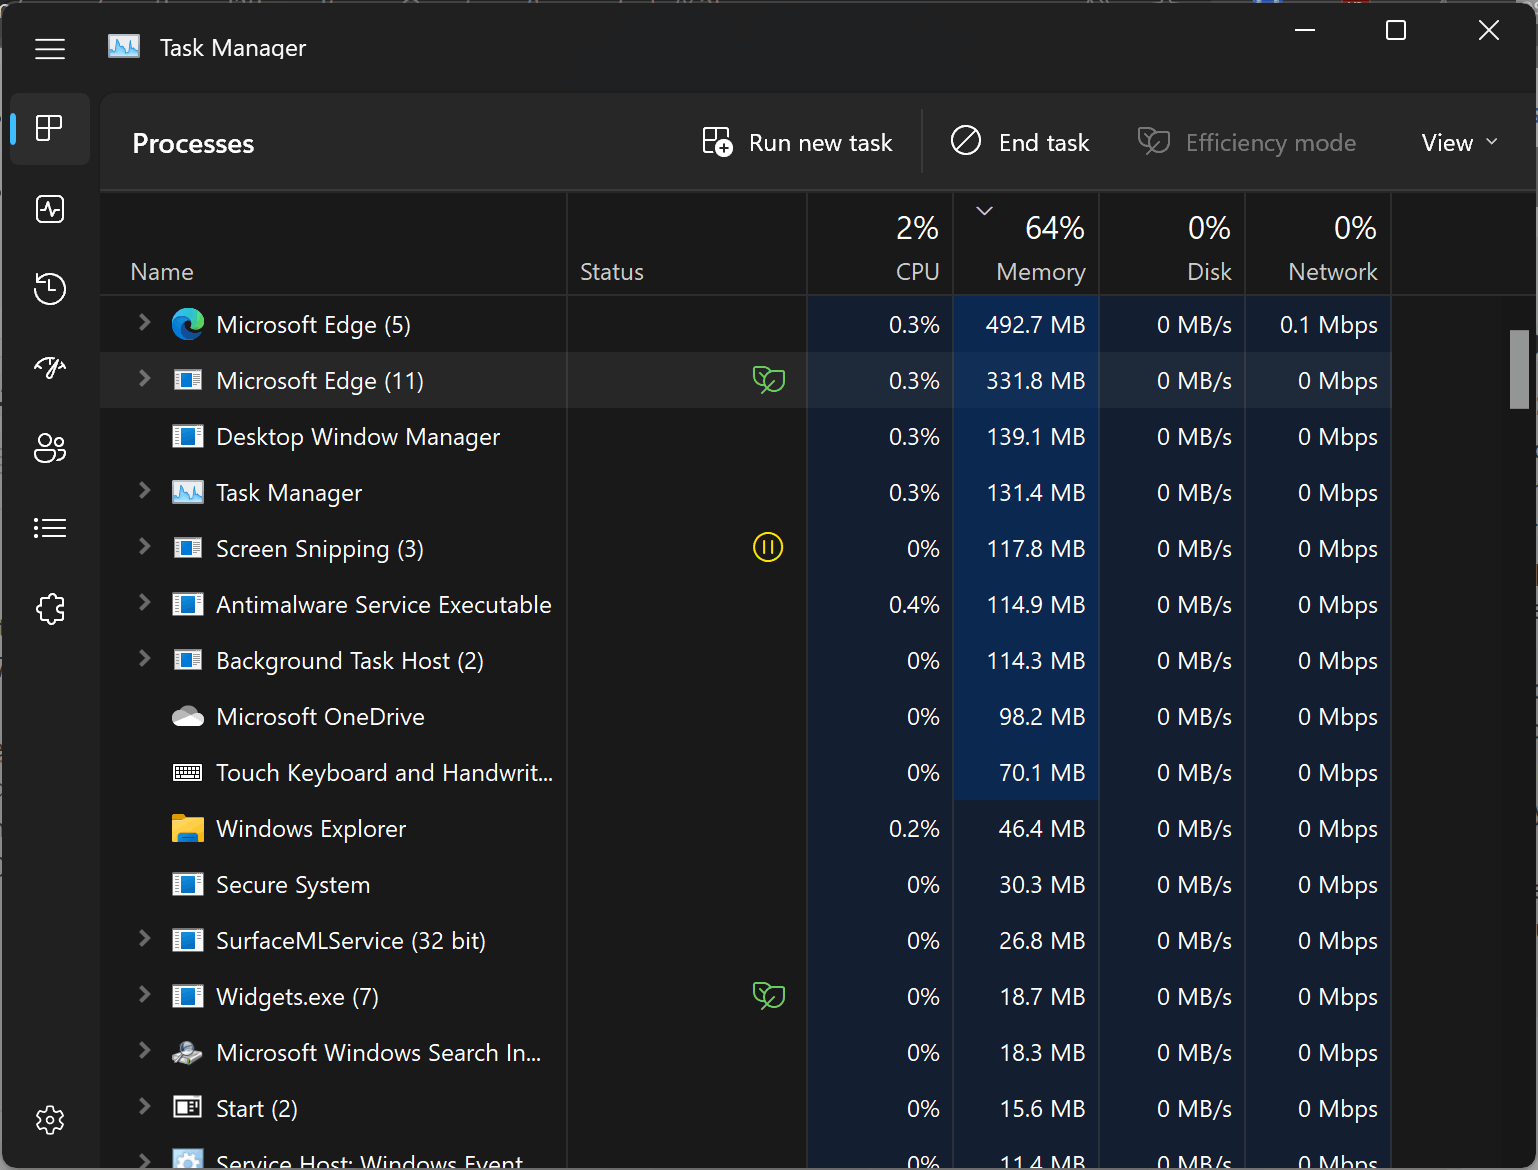Image resolution: width=1538 pixels, height=1170 pixels.
Task: Click the 46.4 MB memory value
Action: (x=1041, y=829)
